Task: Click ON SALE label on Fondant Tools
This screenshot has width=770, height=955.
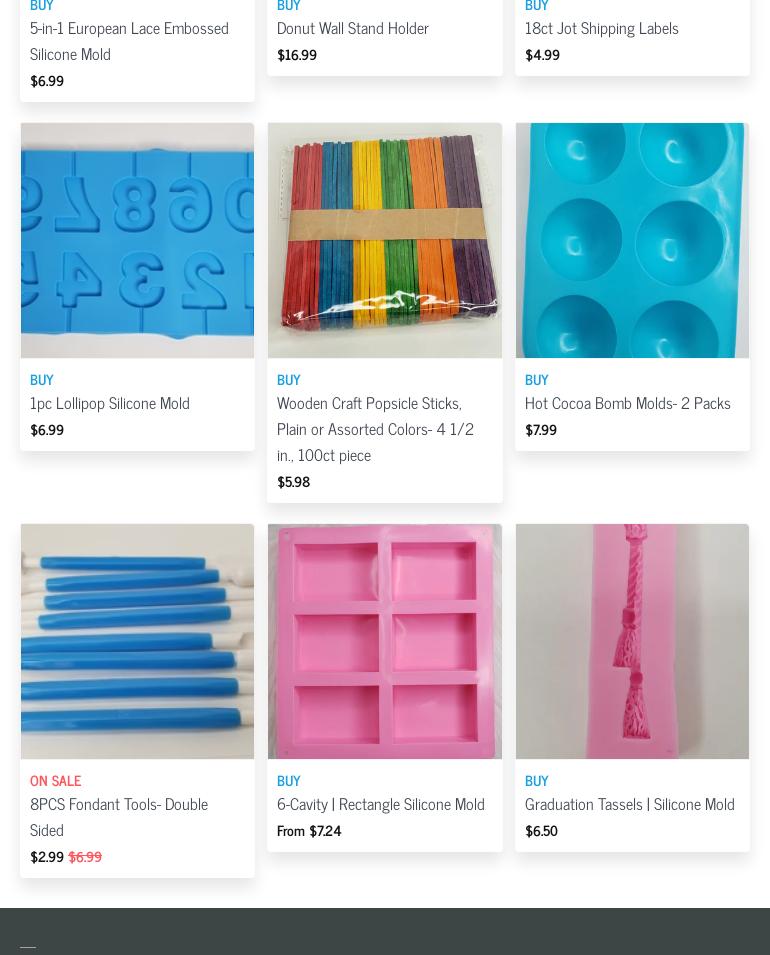Action: (x=55, y=781)
